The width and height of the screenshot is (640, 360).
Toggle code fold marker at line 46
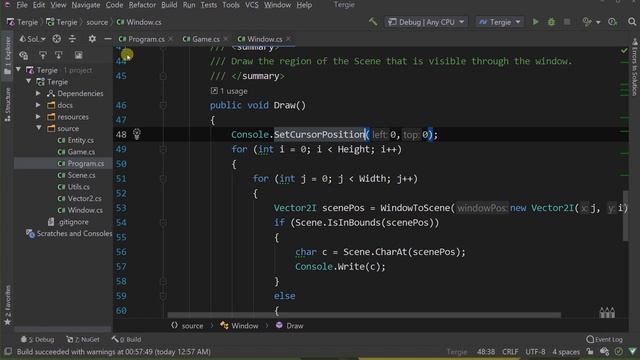coord(163,105)
